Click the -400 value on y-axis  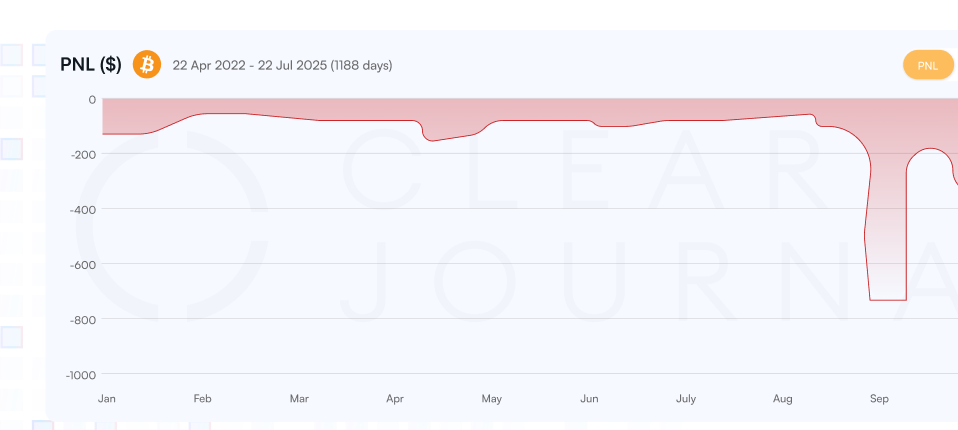click(82, 210)
